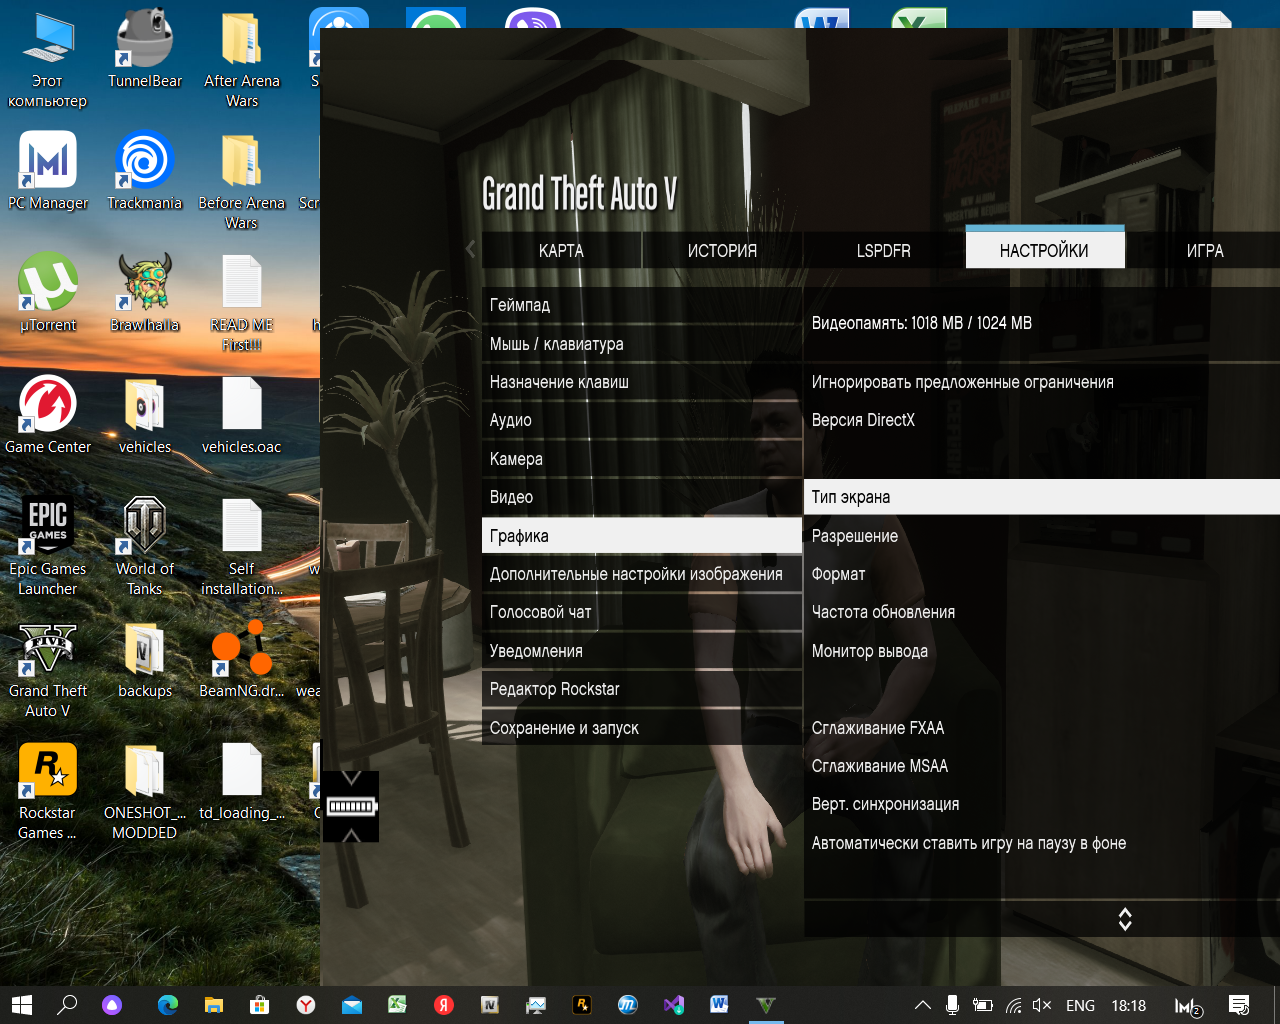The image size is (1280, 1024).
Task: Open the µTorrent desktop shortcut
Action: 48,294
